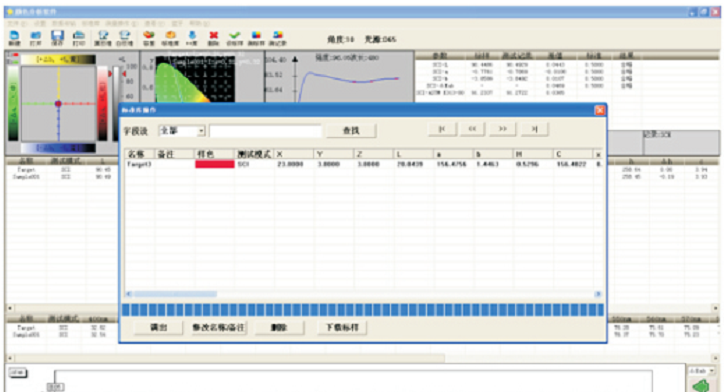Click the 测试模式 column header in dialog
This screenshot has height=392, width=724.
tap(254, 154)
